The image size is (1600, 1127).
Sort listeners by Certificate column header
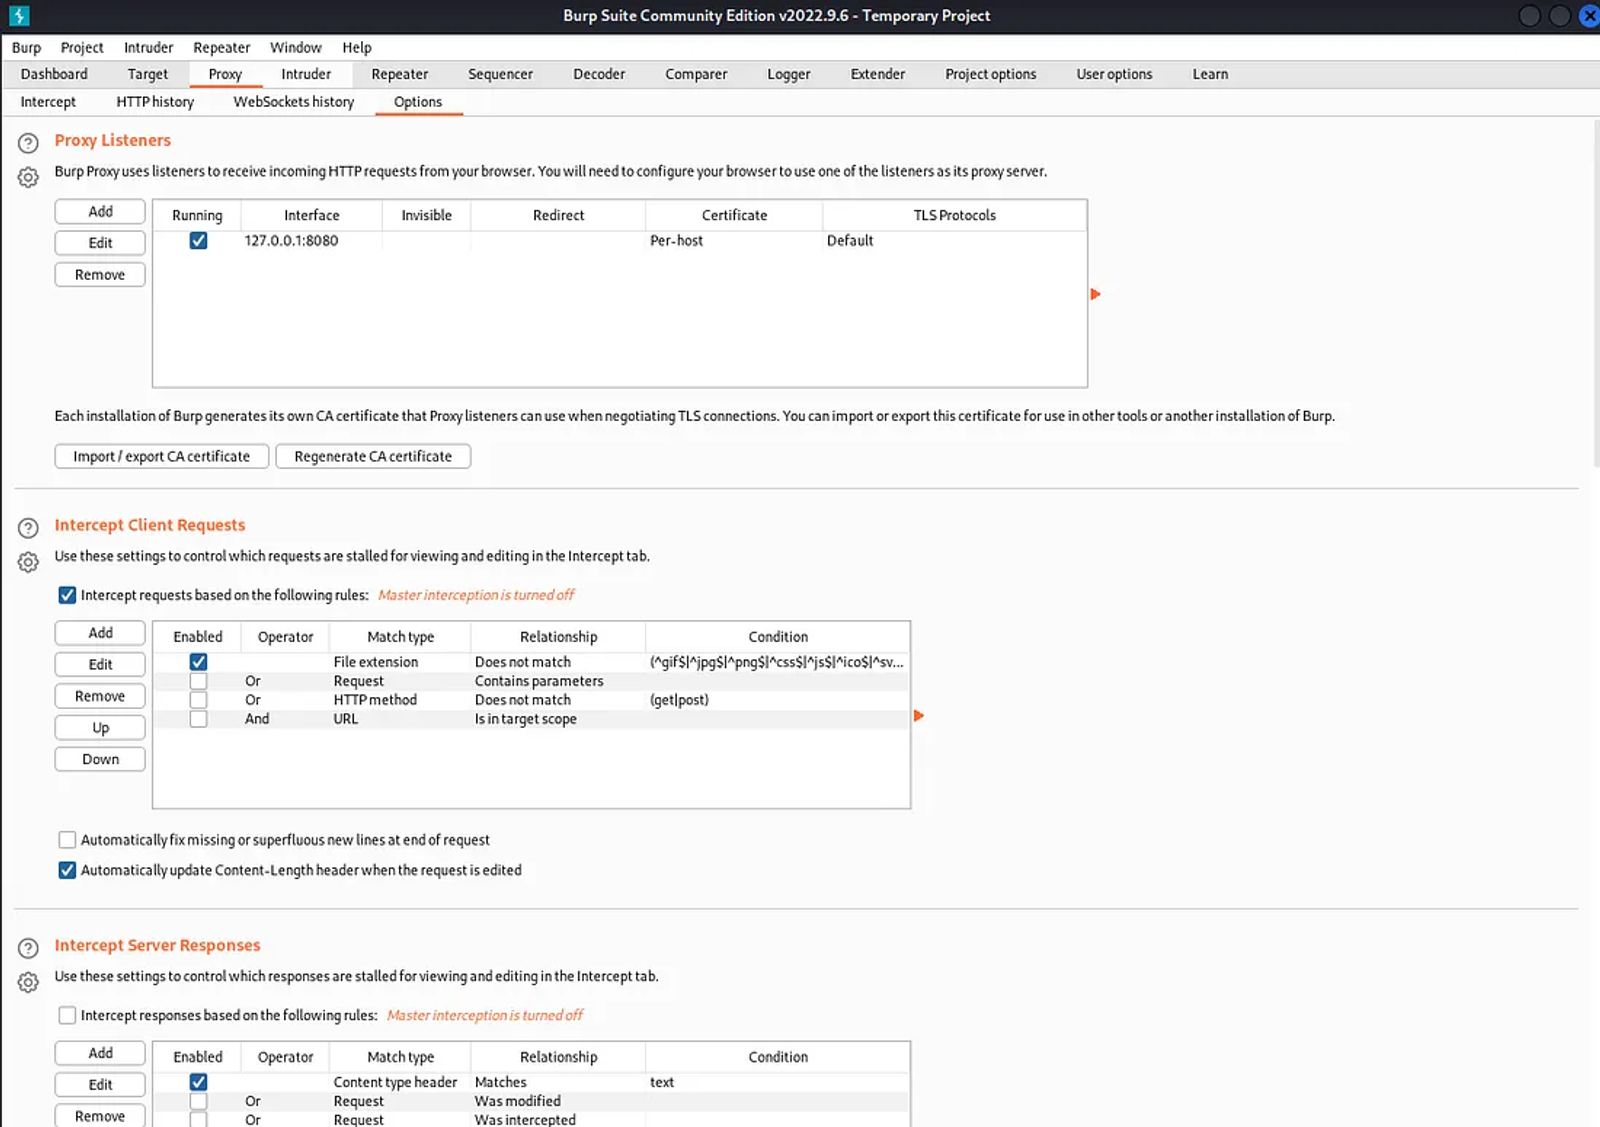click(734, 215)
